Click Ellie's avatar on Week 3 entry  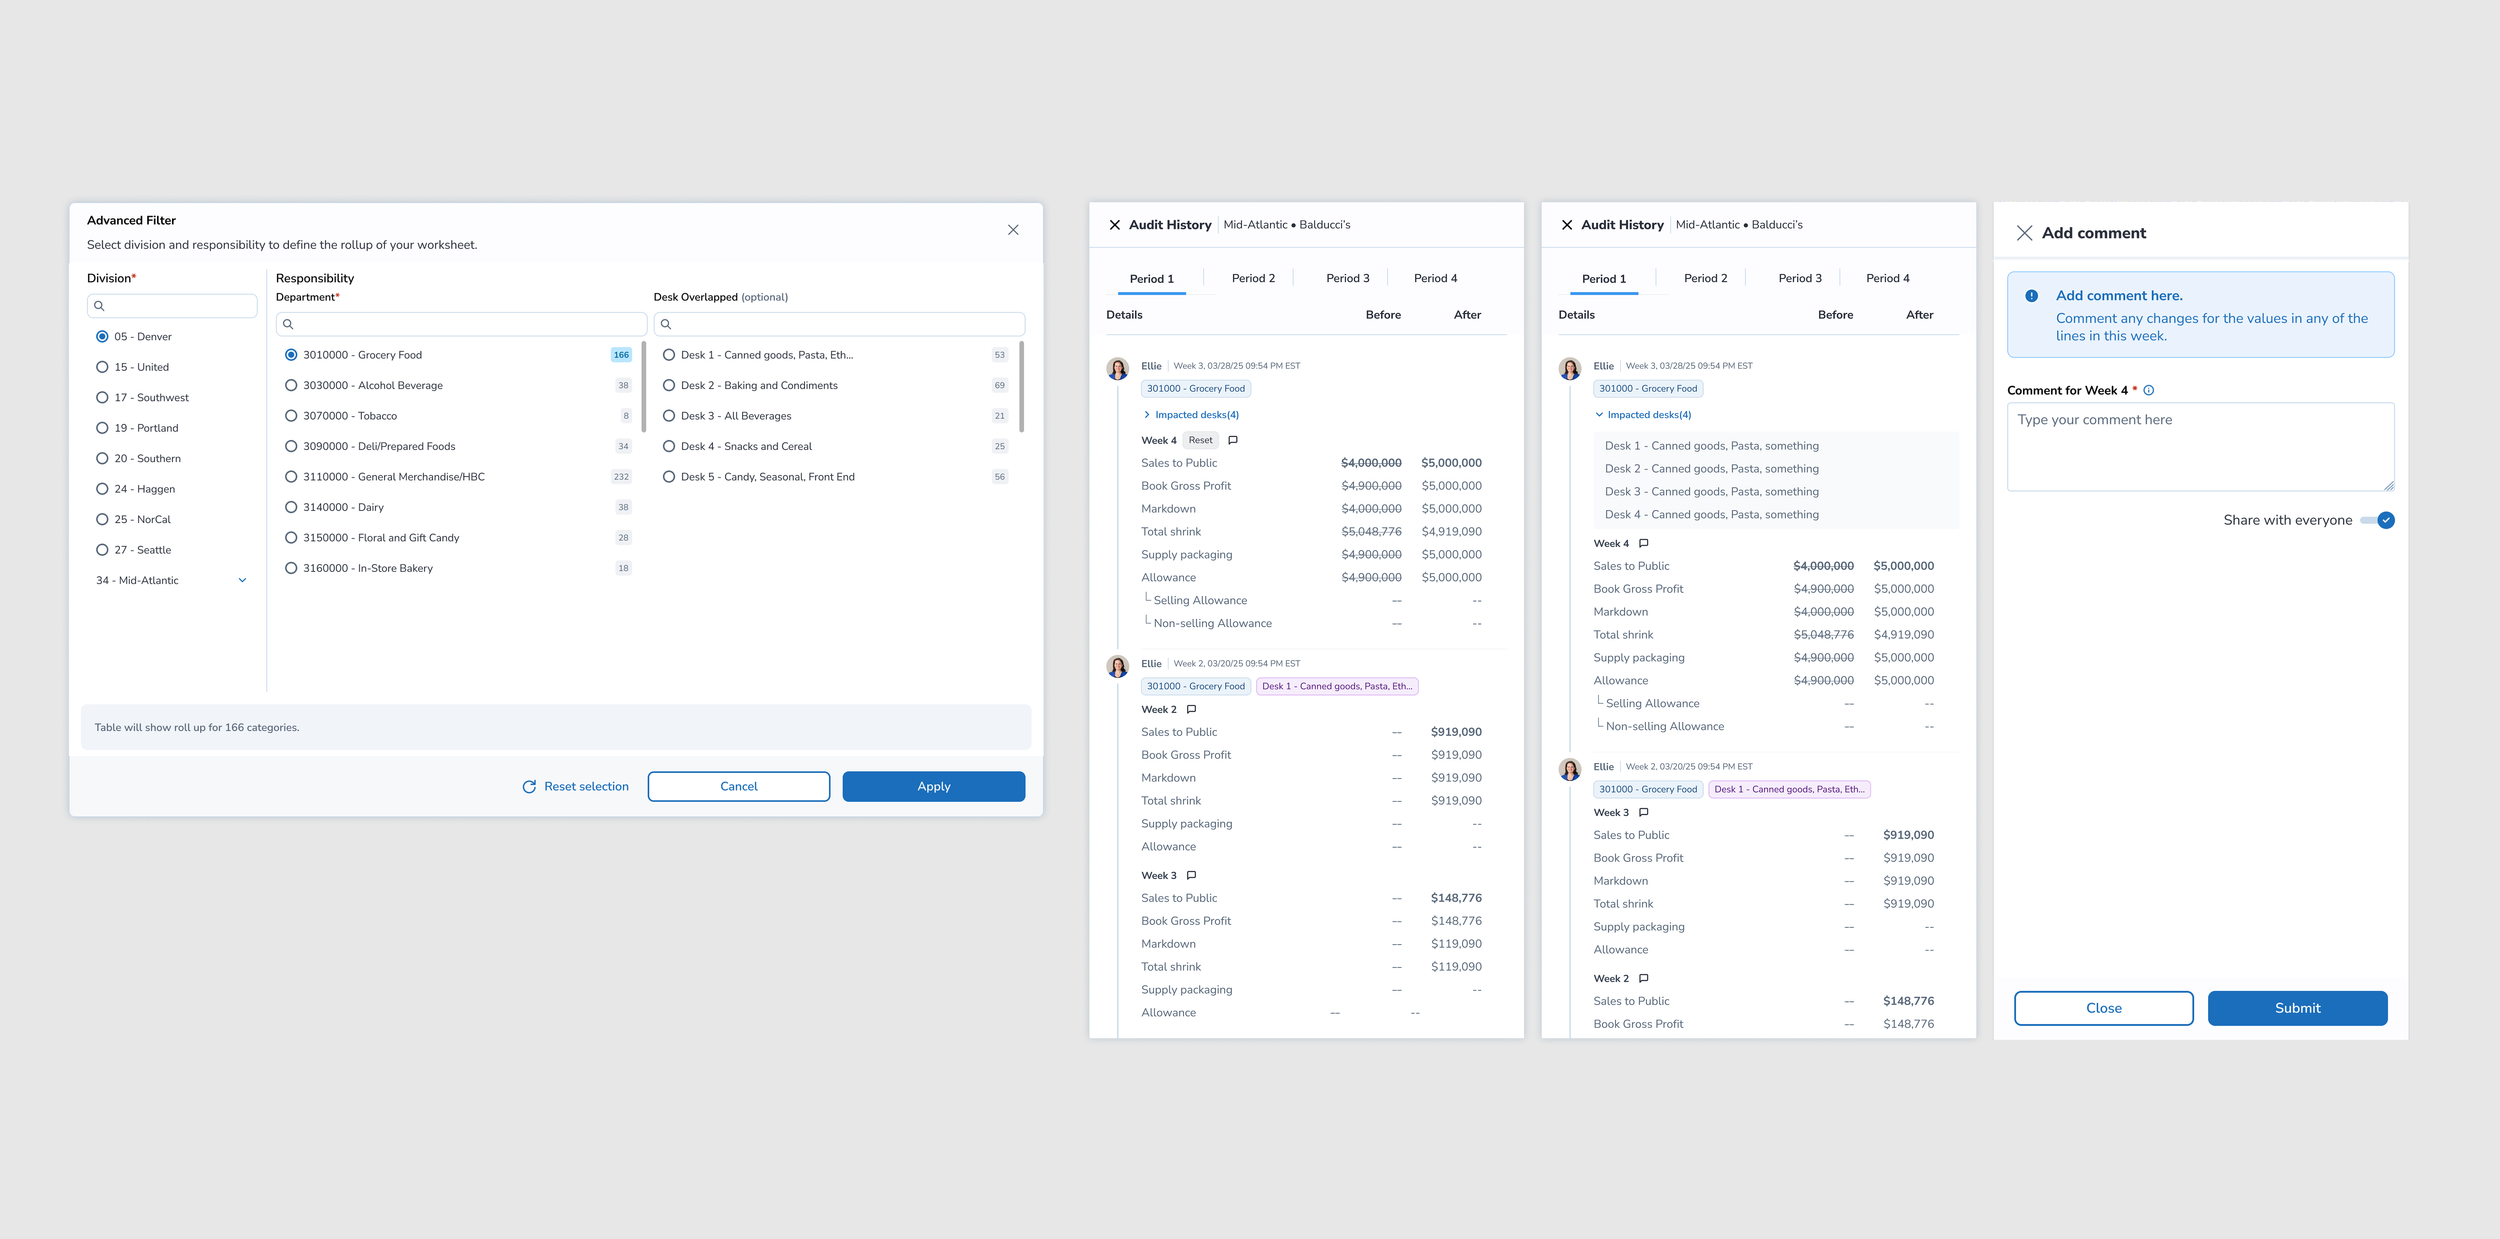1118,368
